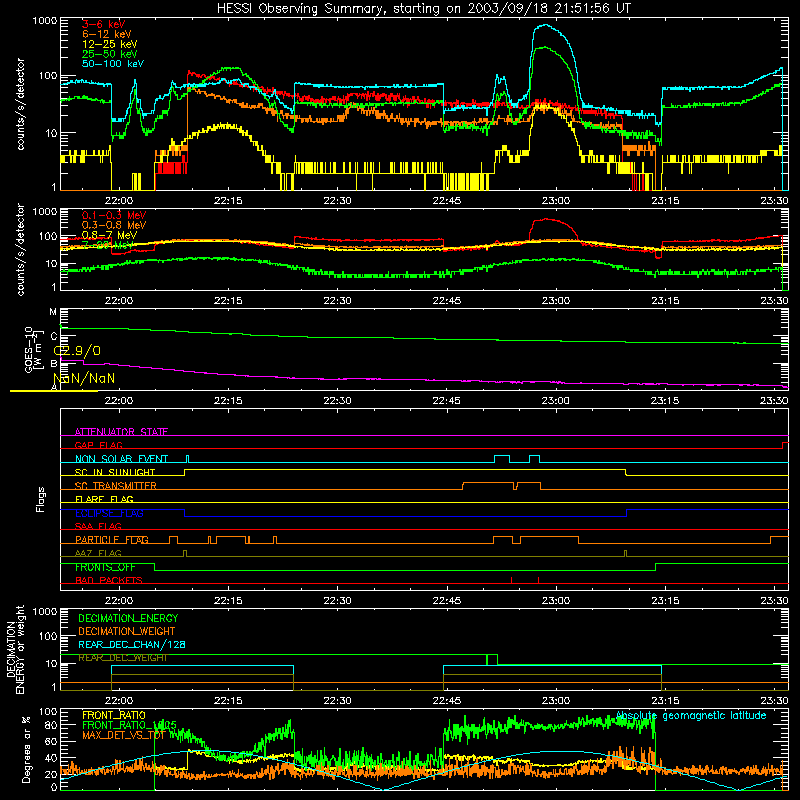
Task: Click the NaN/NaN annotation in GOES panel
Action: click(84, 378)
